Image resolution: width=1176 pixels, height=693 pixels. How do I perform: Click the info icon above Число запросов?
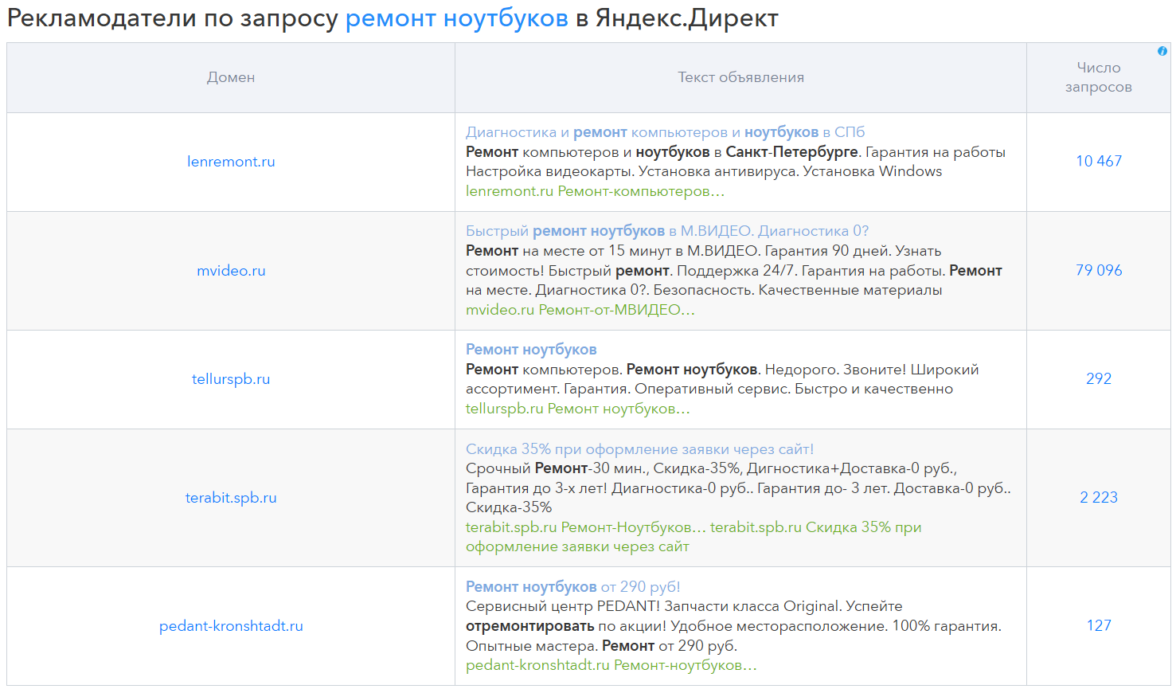click(x=1162, y=51)
